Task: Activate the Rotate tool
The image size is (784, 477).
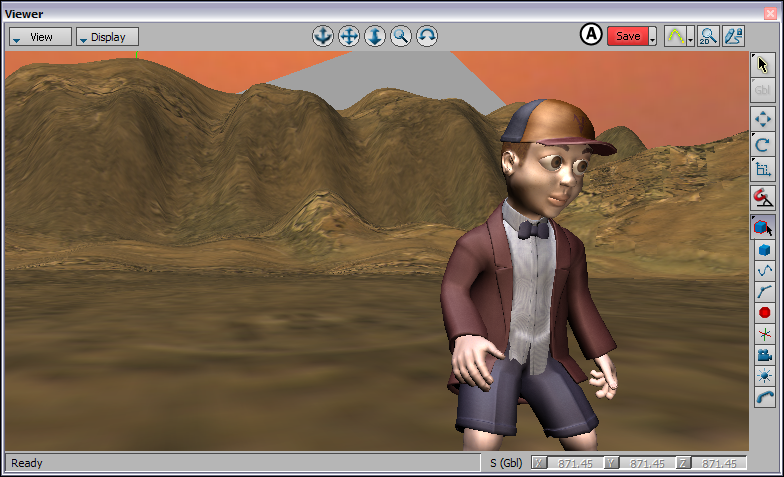Action: click(x=762, y=145)
